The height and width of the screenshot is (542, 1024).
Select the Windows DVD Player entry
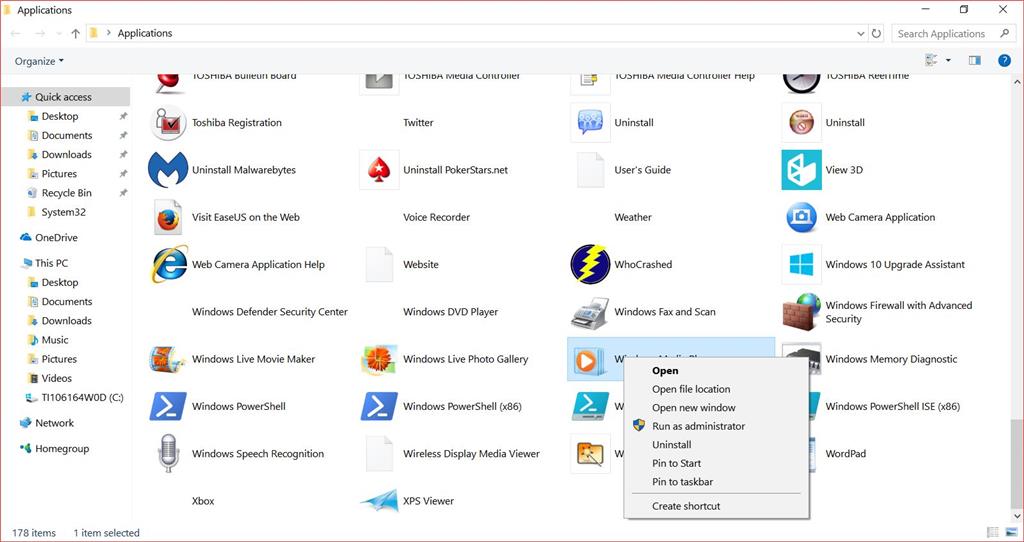click(x=451, y=311)
